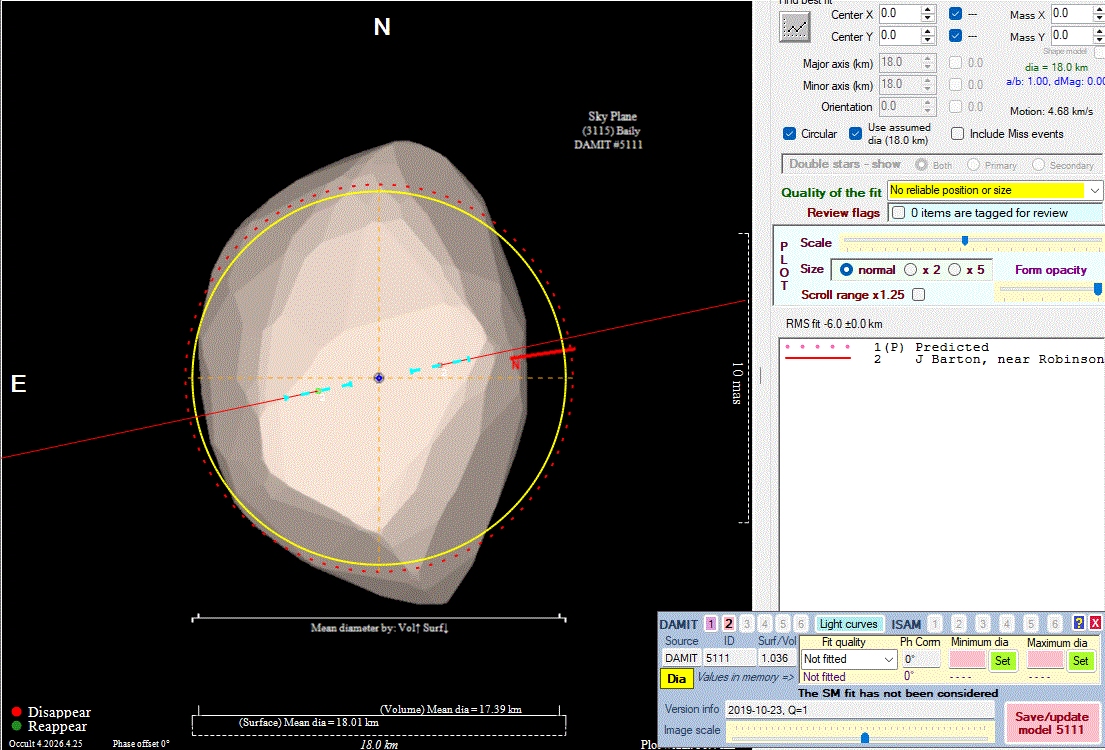Click the Surf/Vol field showing 1.036
Image resolution: width=1105 pixels, height=750 pixels.
(x=776, y=658)
